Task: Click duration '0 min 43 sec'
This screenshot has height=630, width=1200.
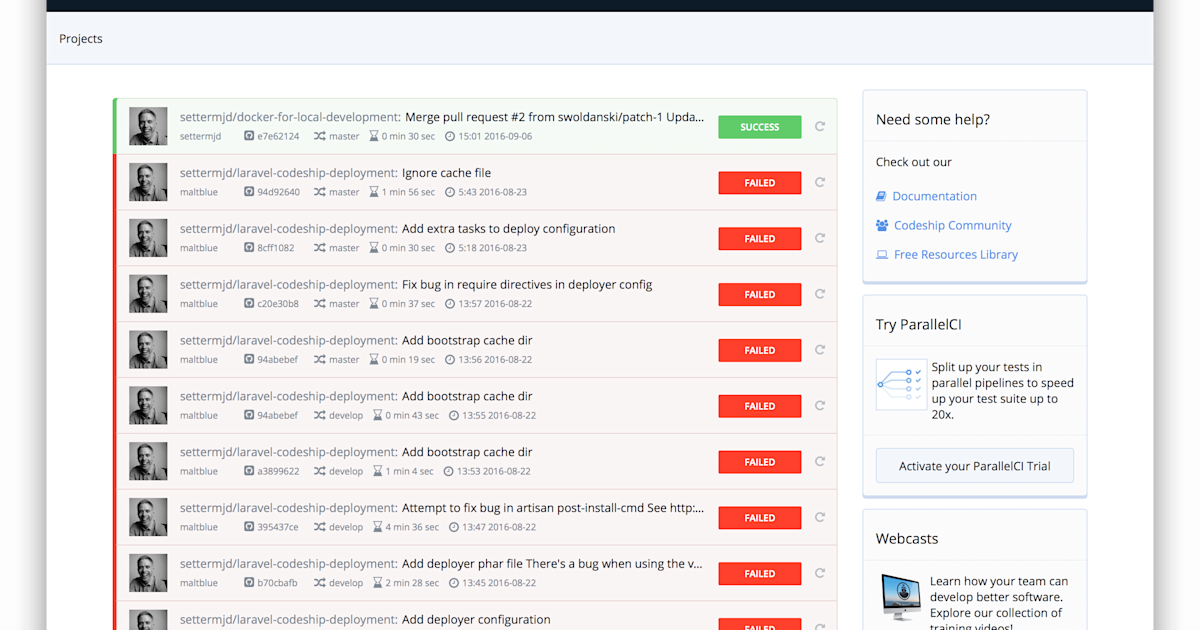Action: point(412,416)
